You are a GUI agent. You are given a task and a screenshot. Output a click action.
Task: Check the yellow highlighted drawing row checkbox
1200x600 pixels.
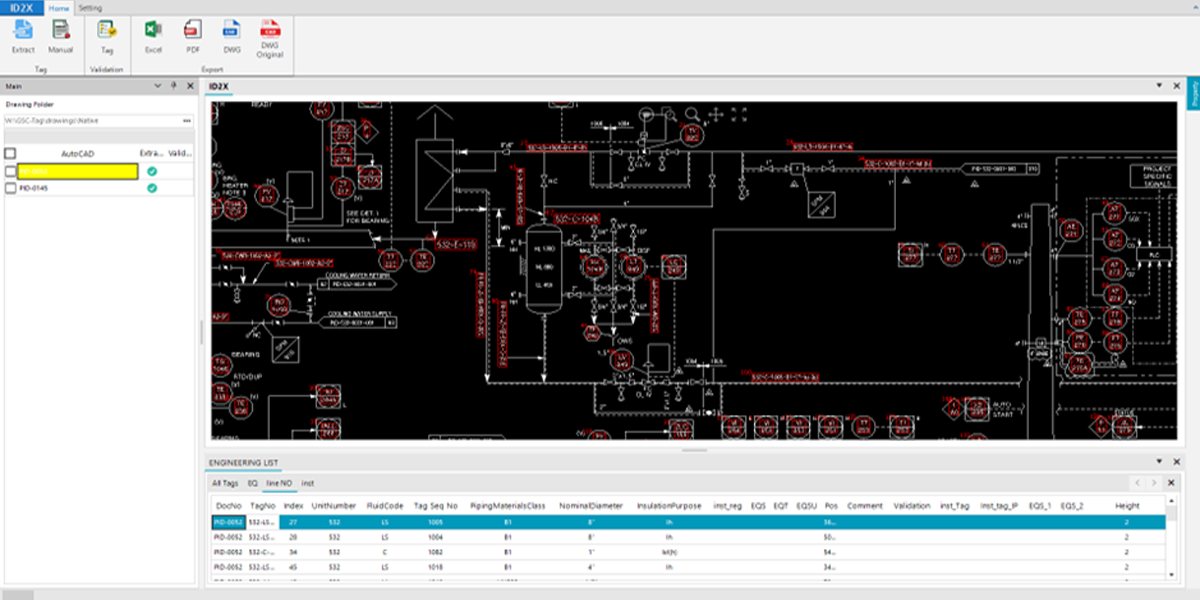click(10, 171)
